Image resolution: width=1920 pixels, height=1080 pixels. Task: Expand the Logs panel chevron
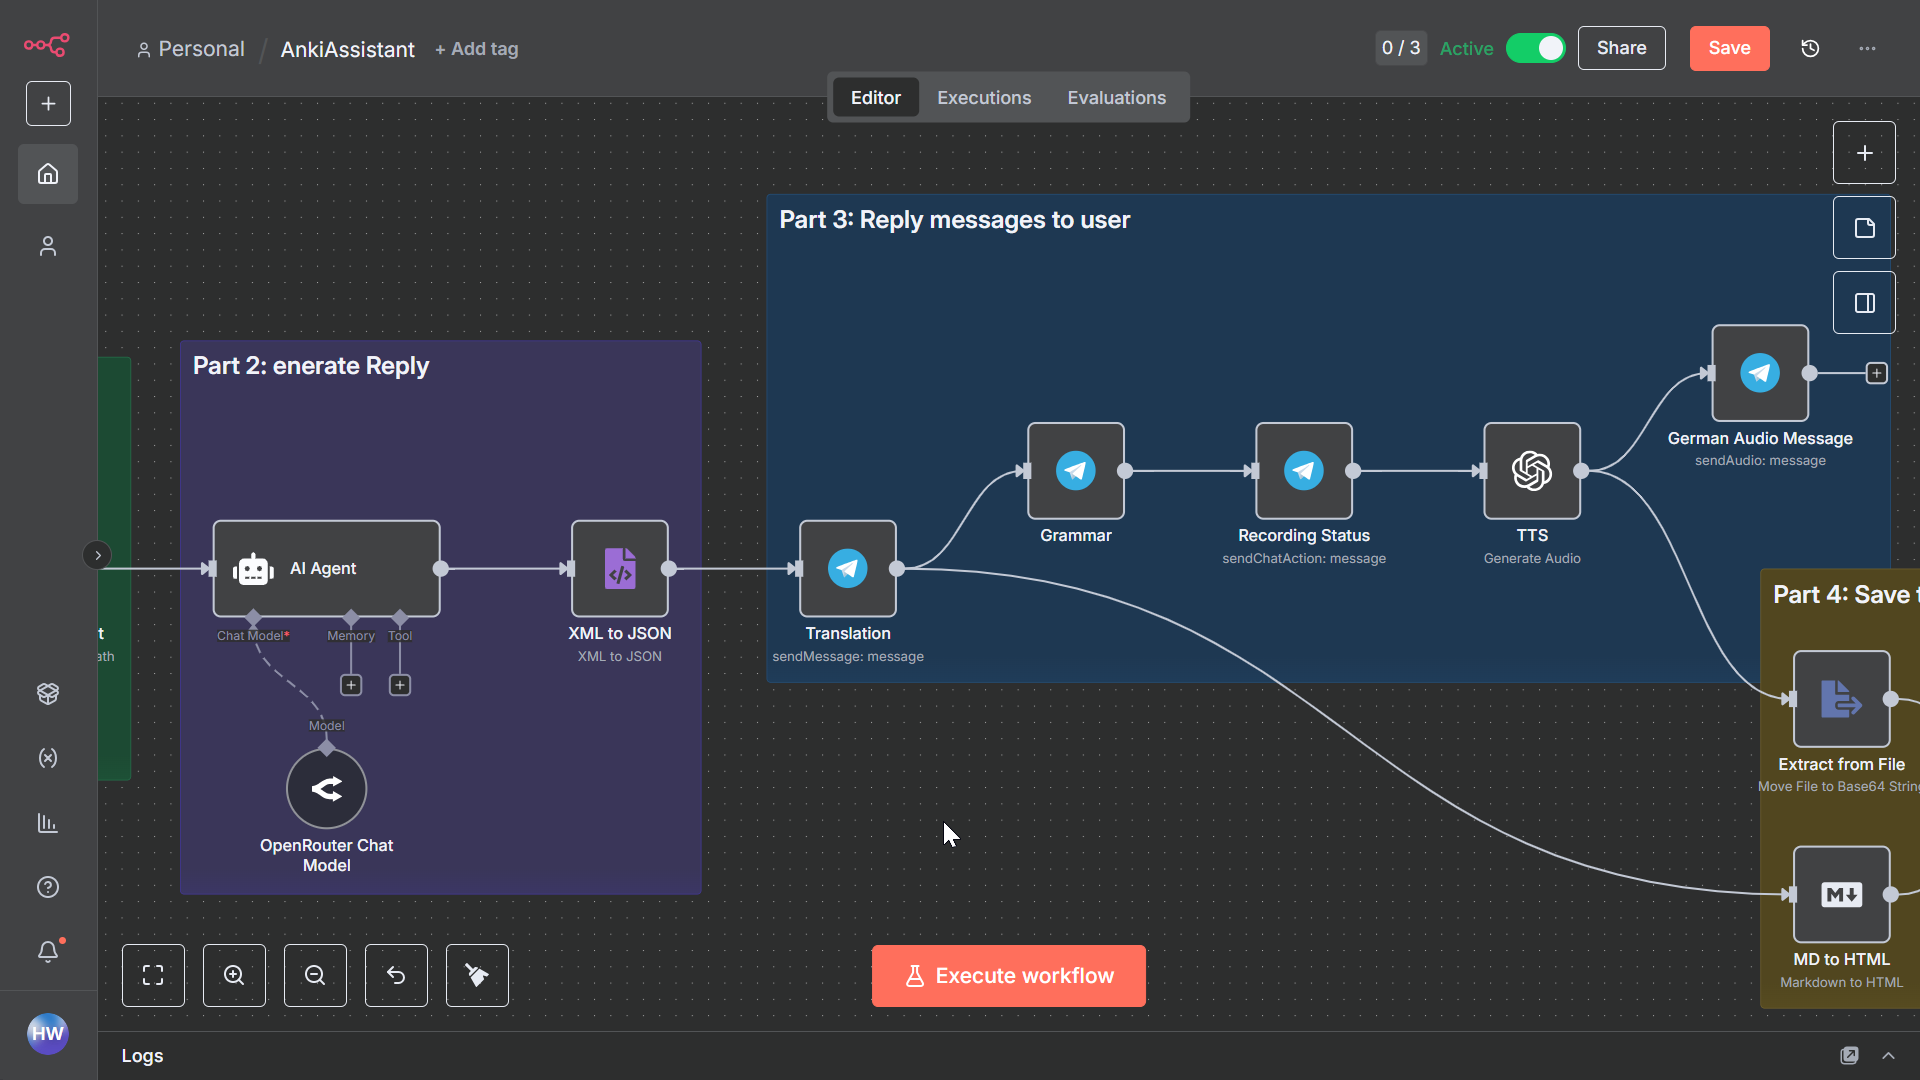coord(1888,1055)
